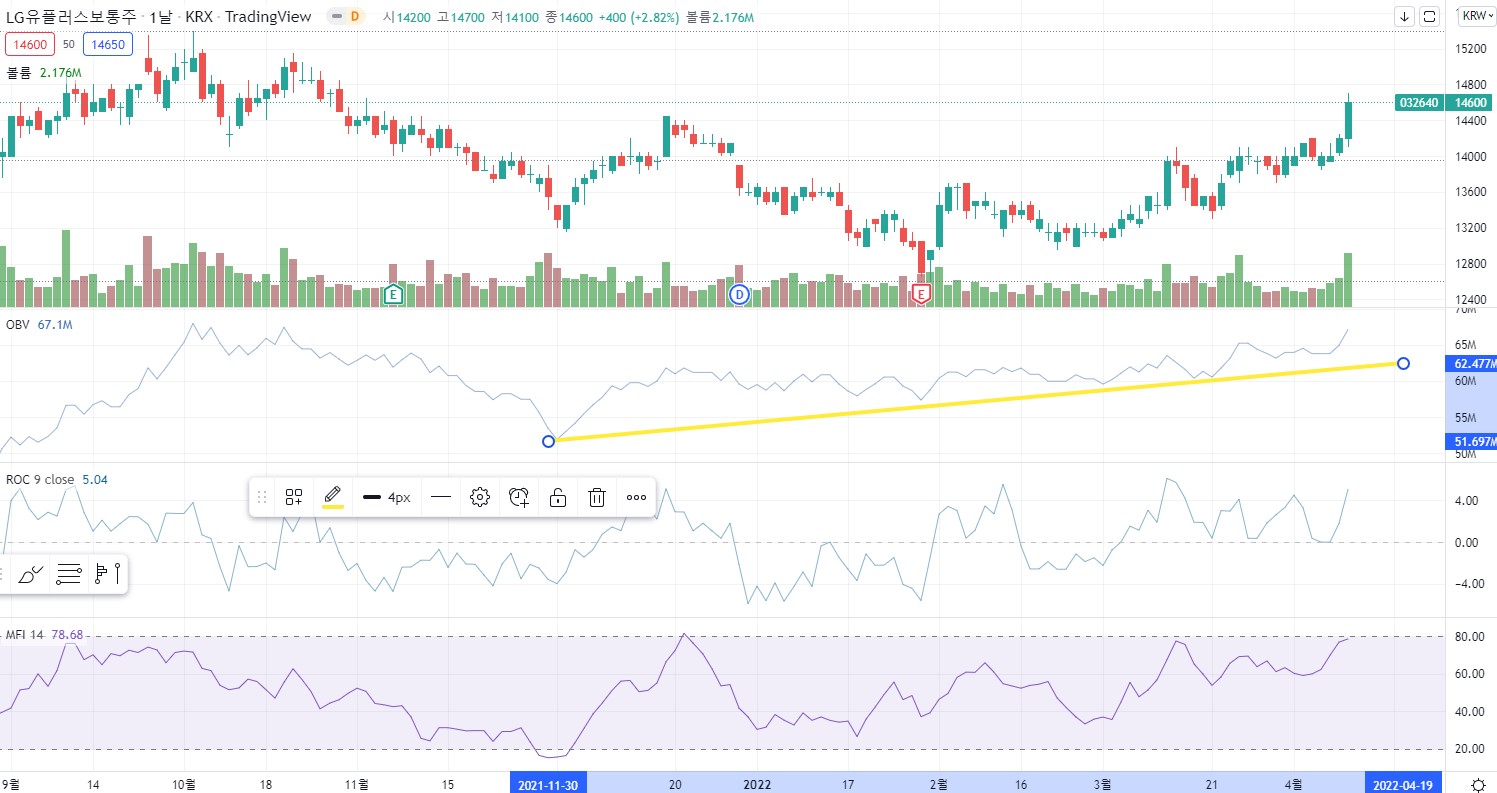Viewport: 1497px width, 793px height.
Task: Click the trend line start anchor point
Action: point(548,441)
